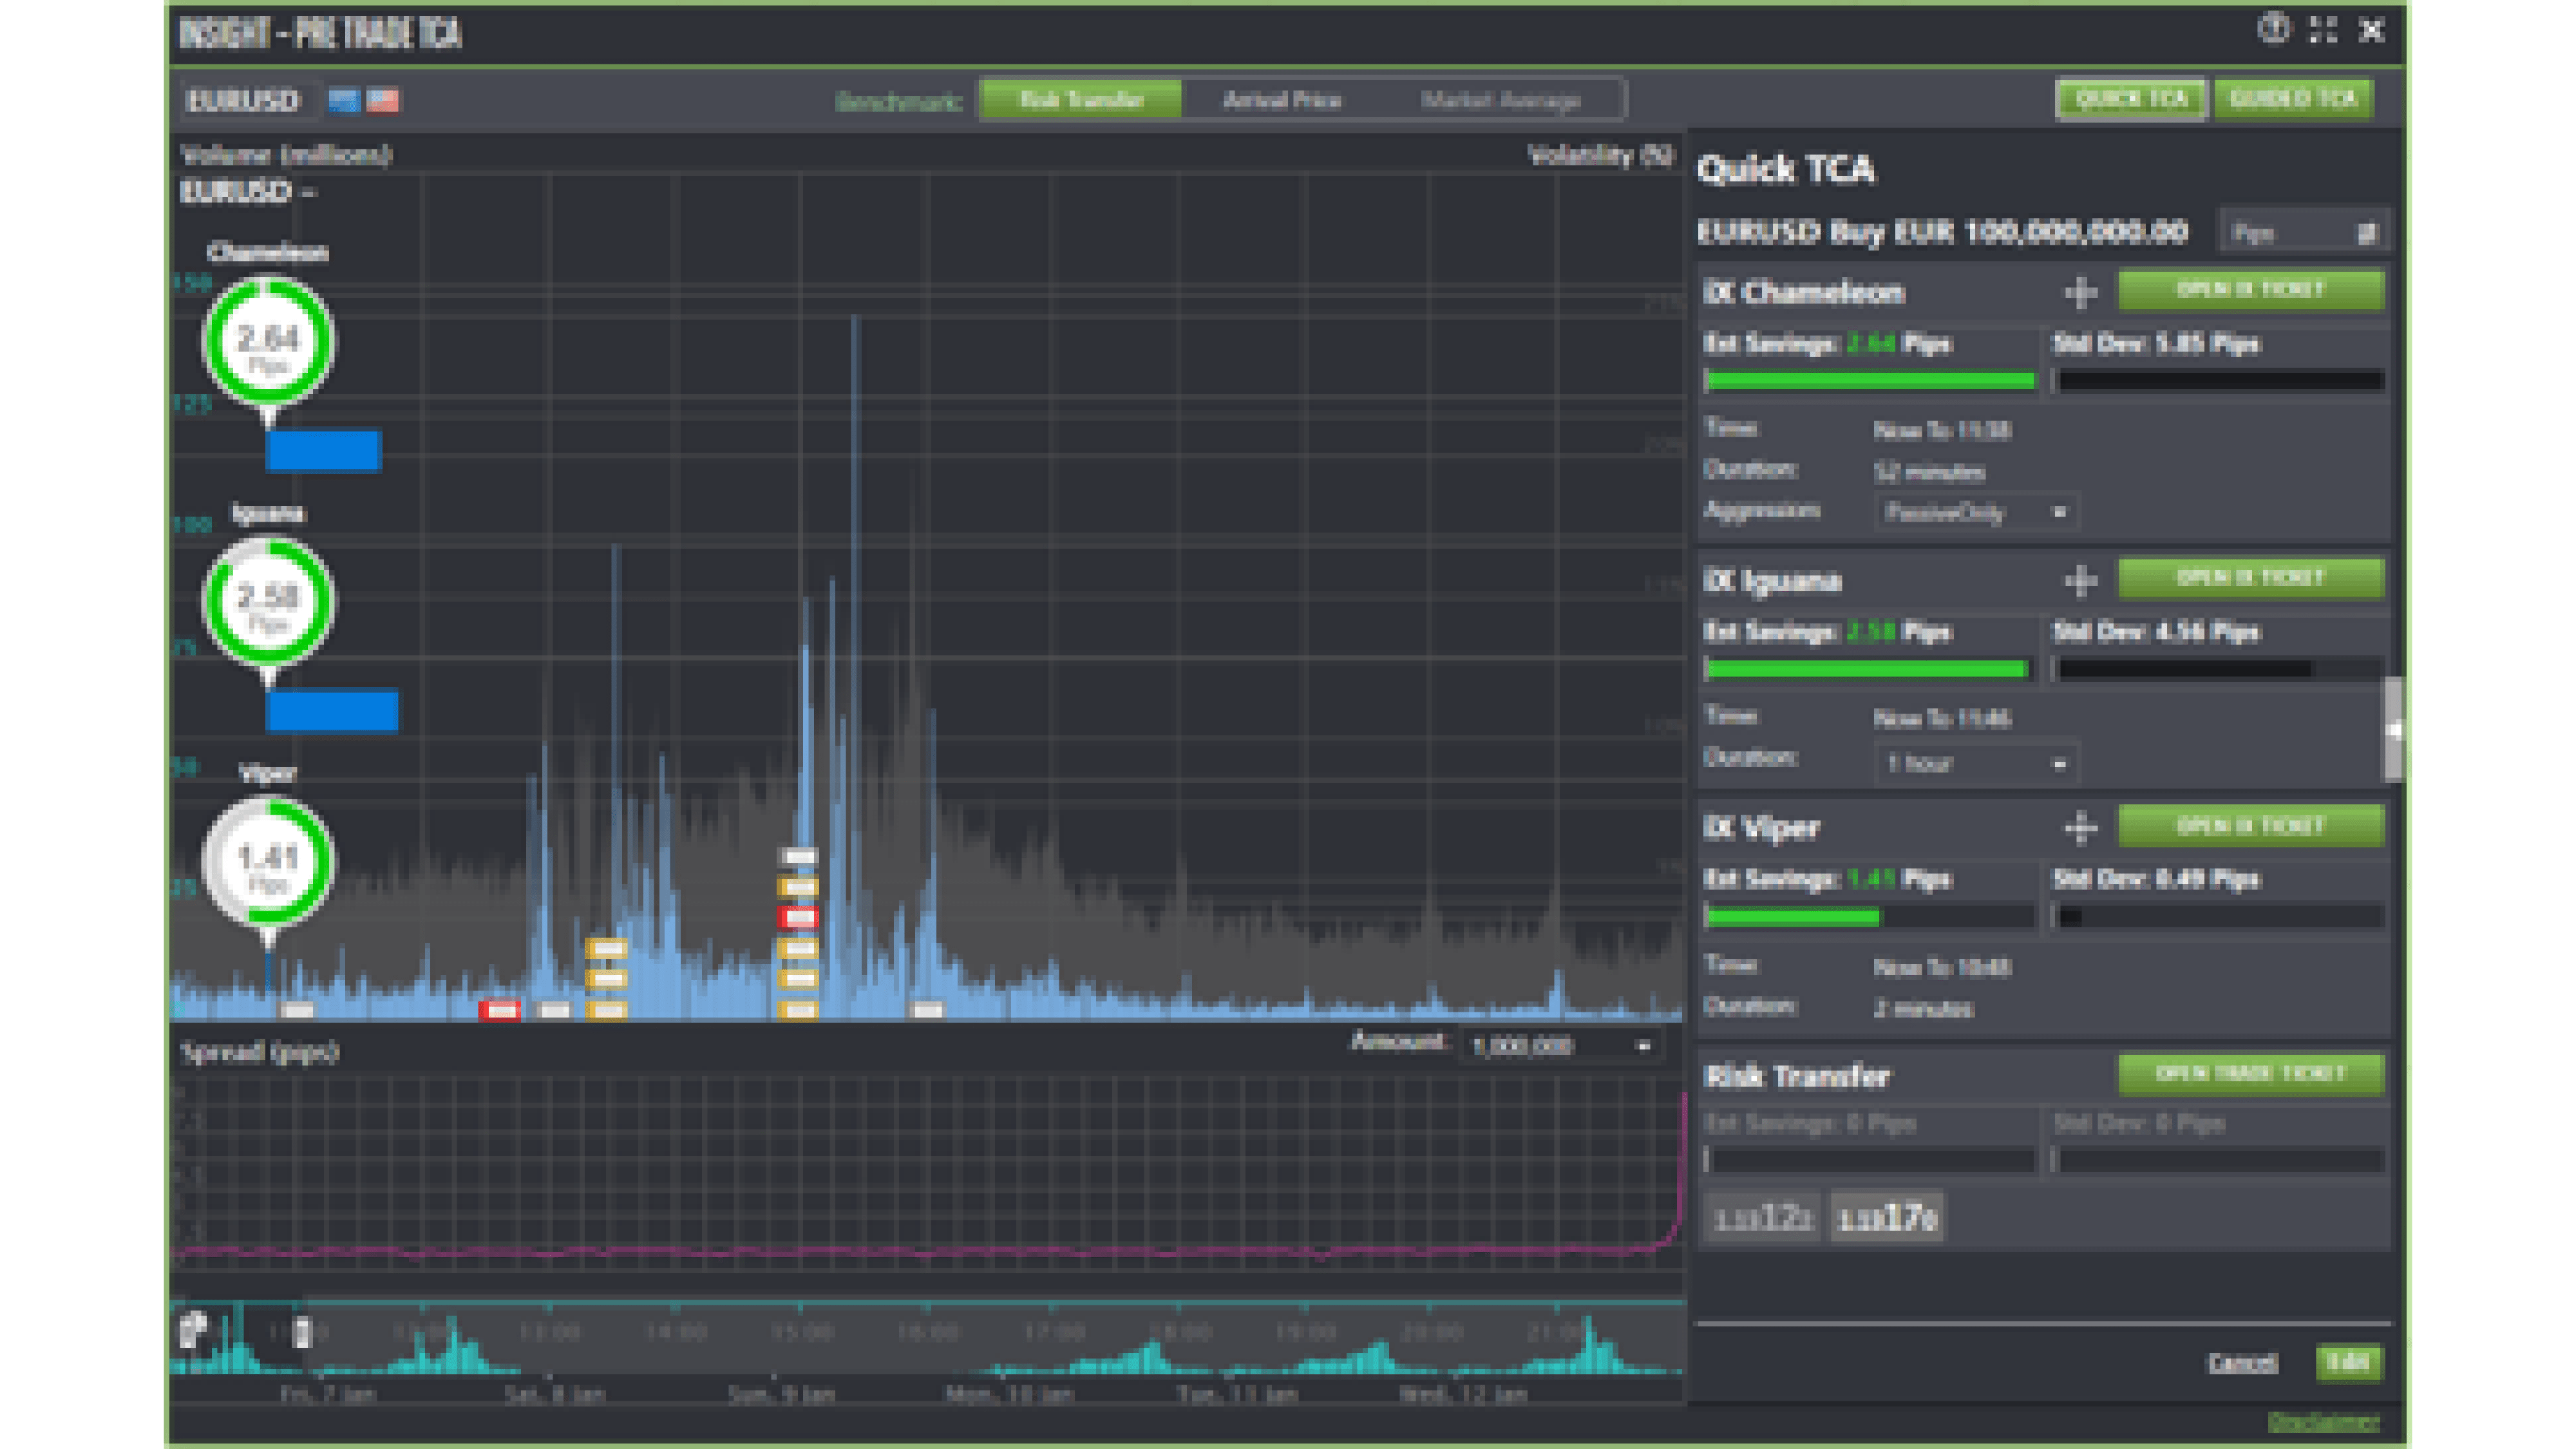Open the Aggression PassiveOnly dropdown
The image size is (2576, 1449).
click(1975, 513)
